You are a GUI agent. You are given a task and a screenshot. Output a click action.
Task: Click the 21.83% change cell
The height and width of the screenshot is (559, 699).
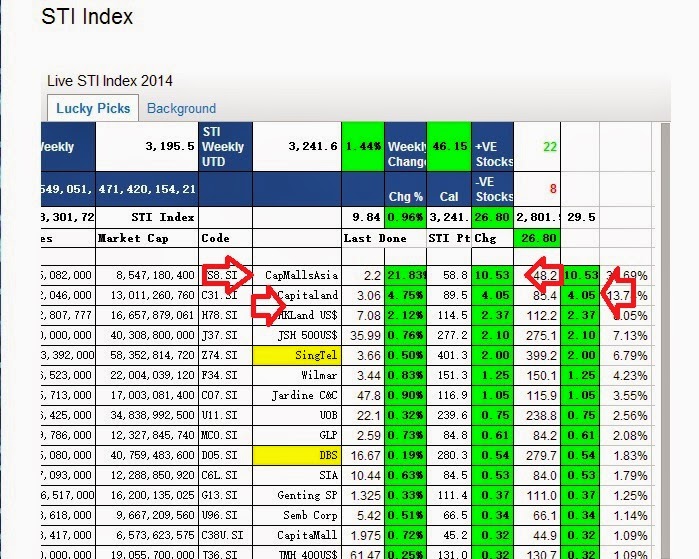pyautogui.click(x=406, y=275)
